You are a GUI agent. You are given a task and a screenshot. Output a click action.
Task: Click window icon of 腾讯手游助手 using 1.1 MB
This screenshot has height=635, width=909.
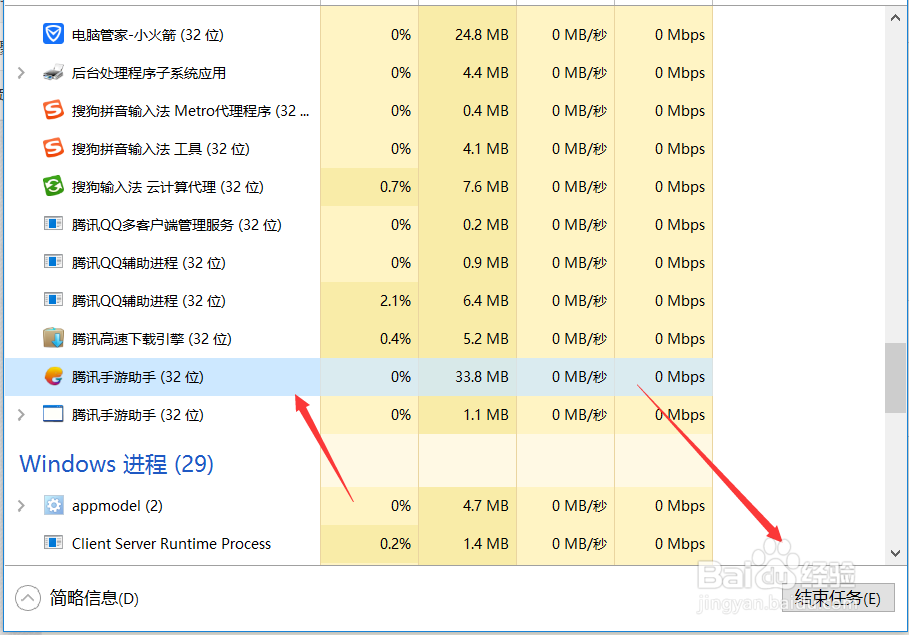pyautogui.click(x=53, y=414)
